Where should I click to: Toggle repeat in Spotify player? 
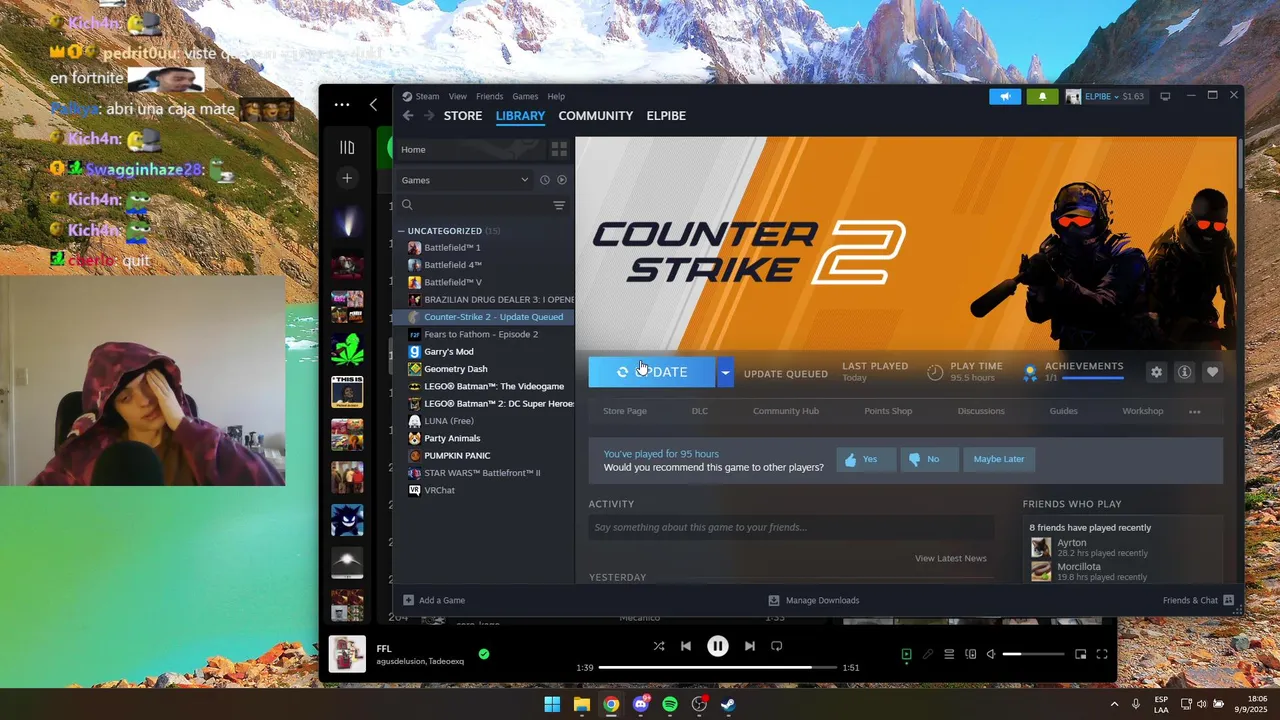click(x=777, y=646)
